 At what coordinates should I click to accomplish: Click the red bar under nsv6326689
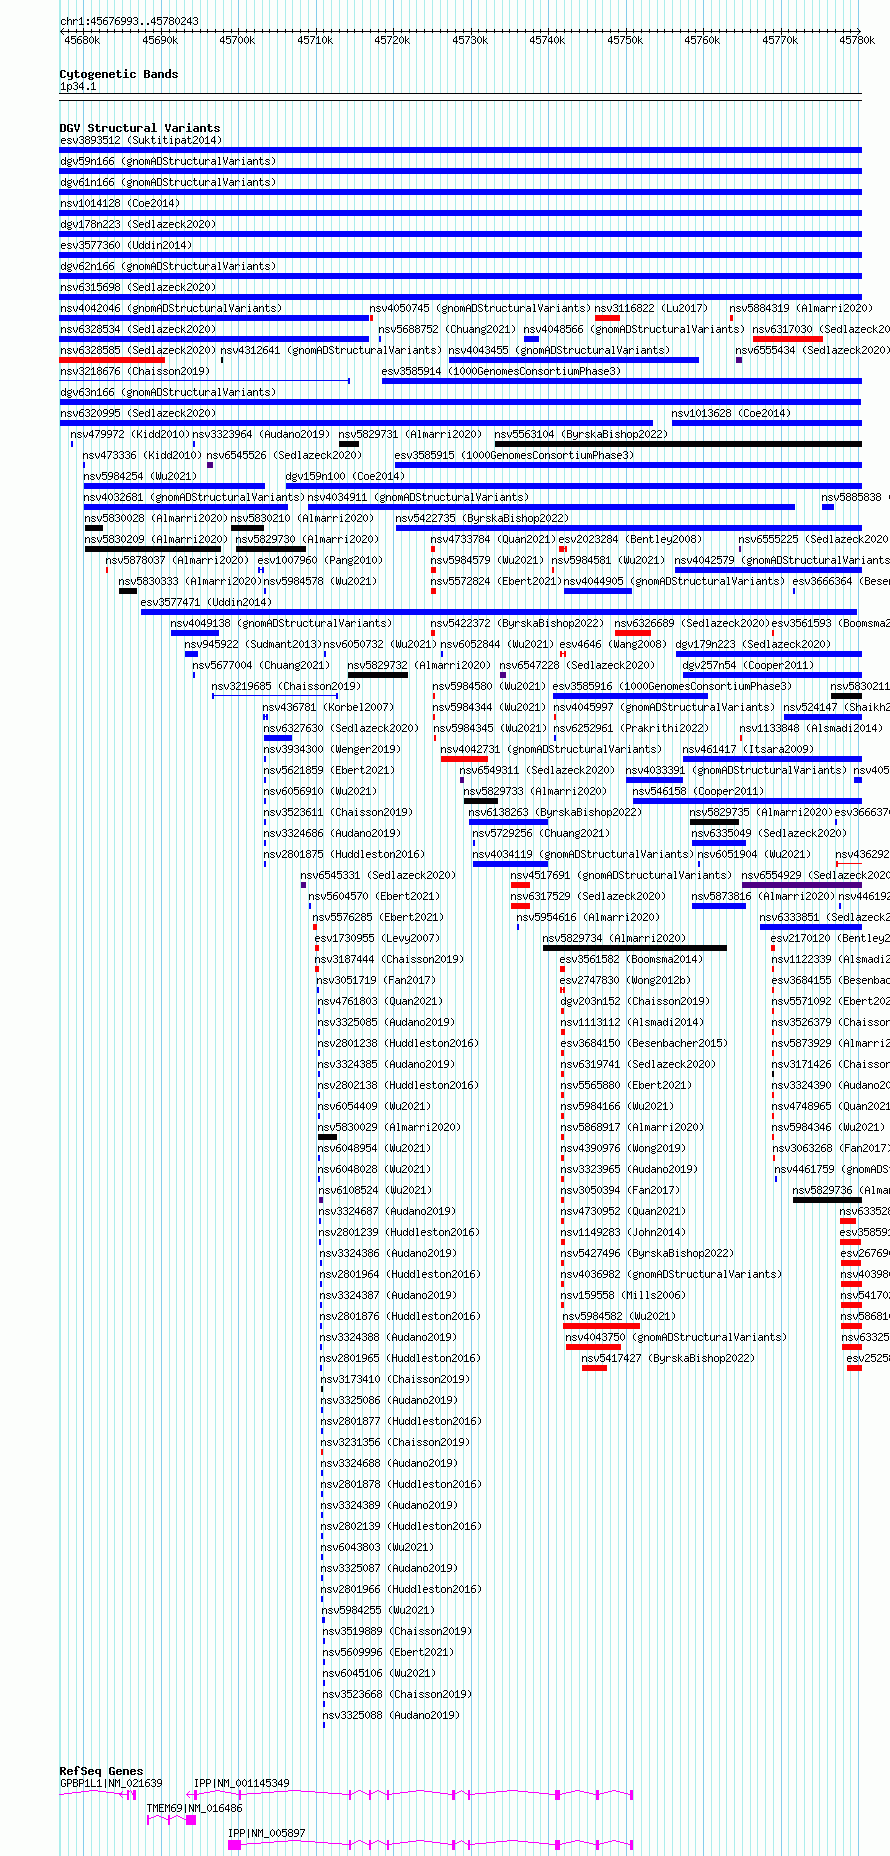point(633,633)
